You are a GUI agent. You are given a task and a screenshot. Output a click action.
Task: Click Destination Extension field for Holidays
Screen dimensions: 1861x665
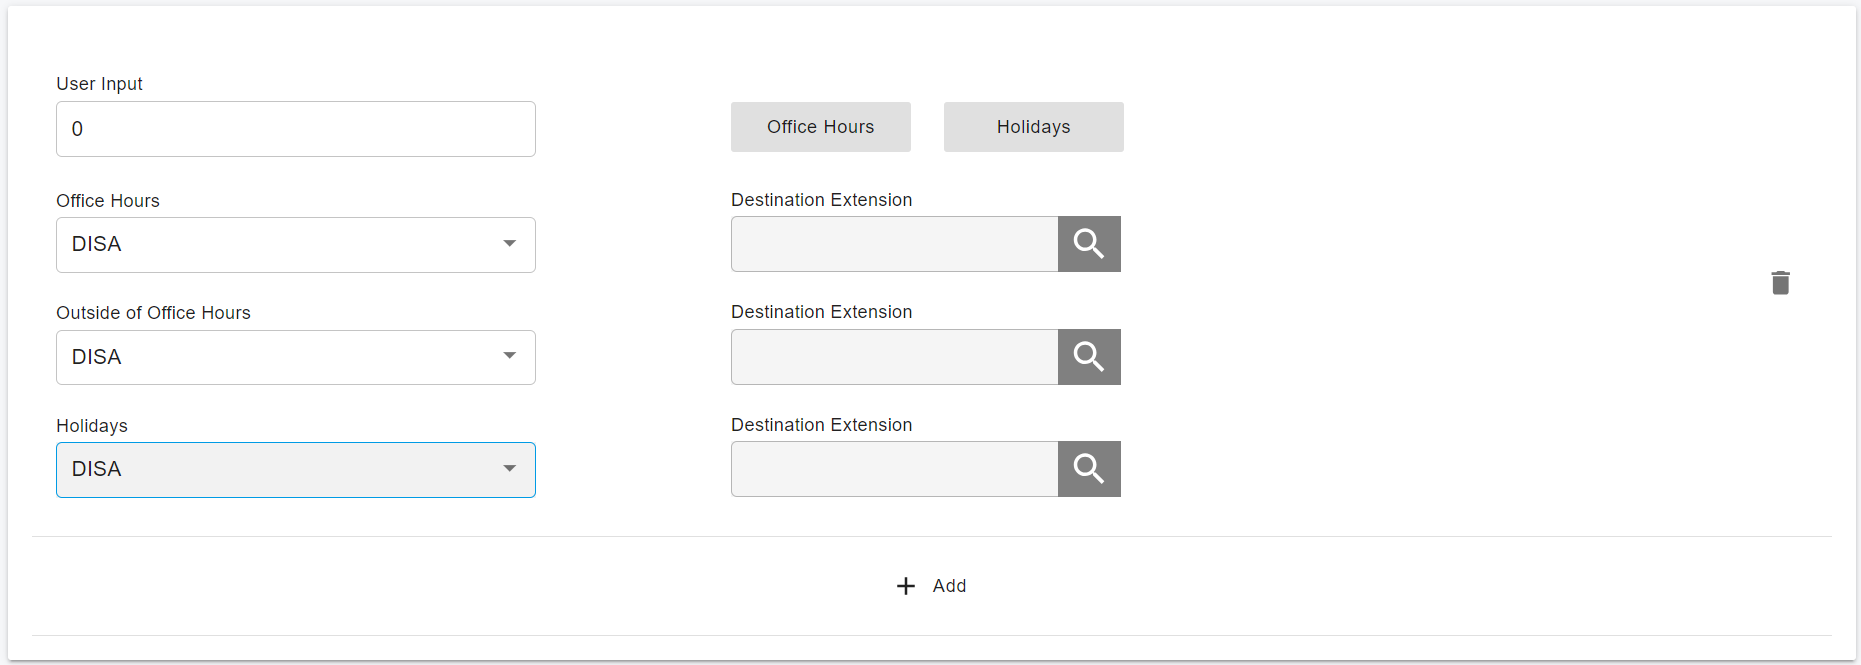click(x=894, y=469)
